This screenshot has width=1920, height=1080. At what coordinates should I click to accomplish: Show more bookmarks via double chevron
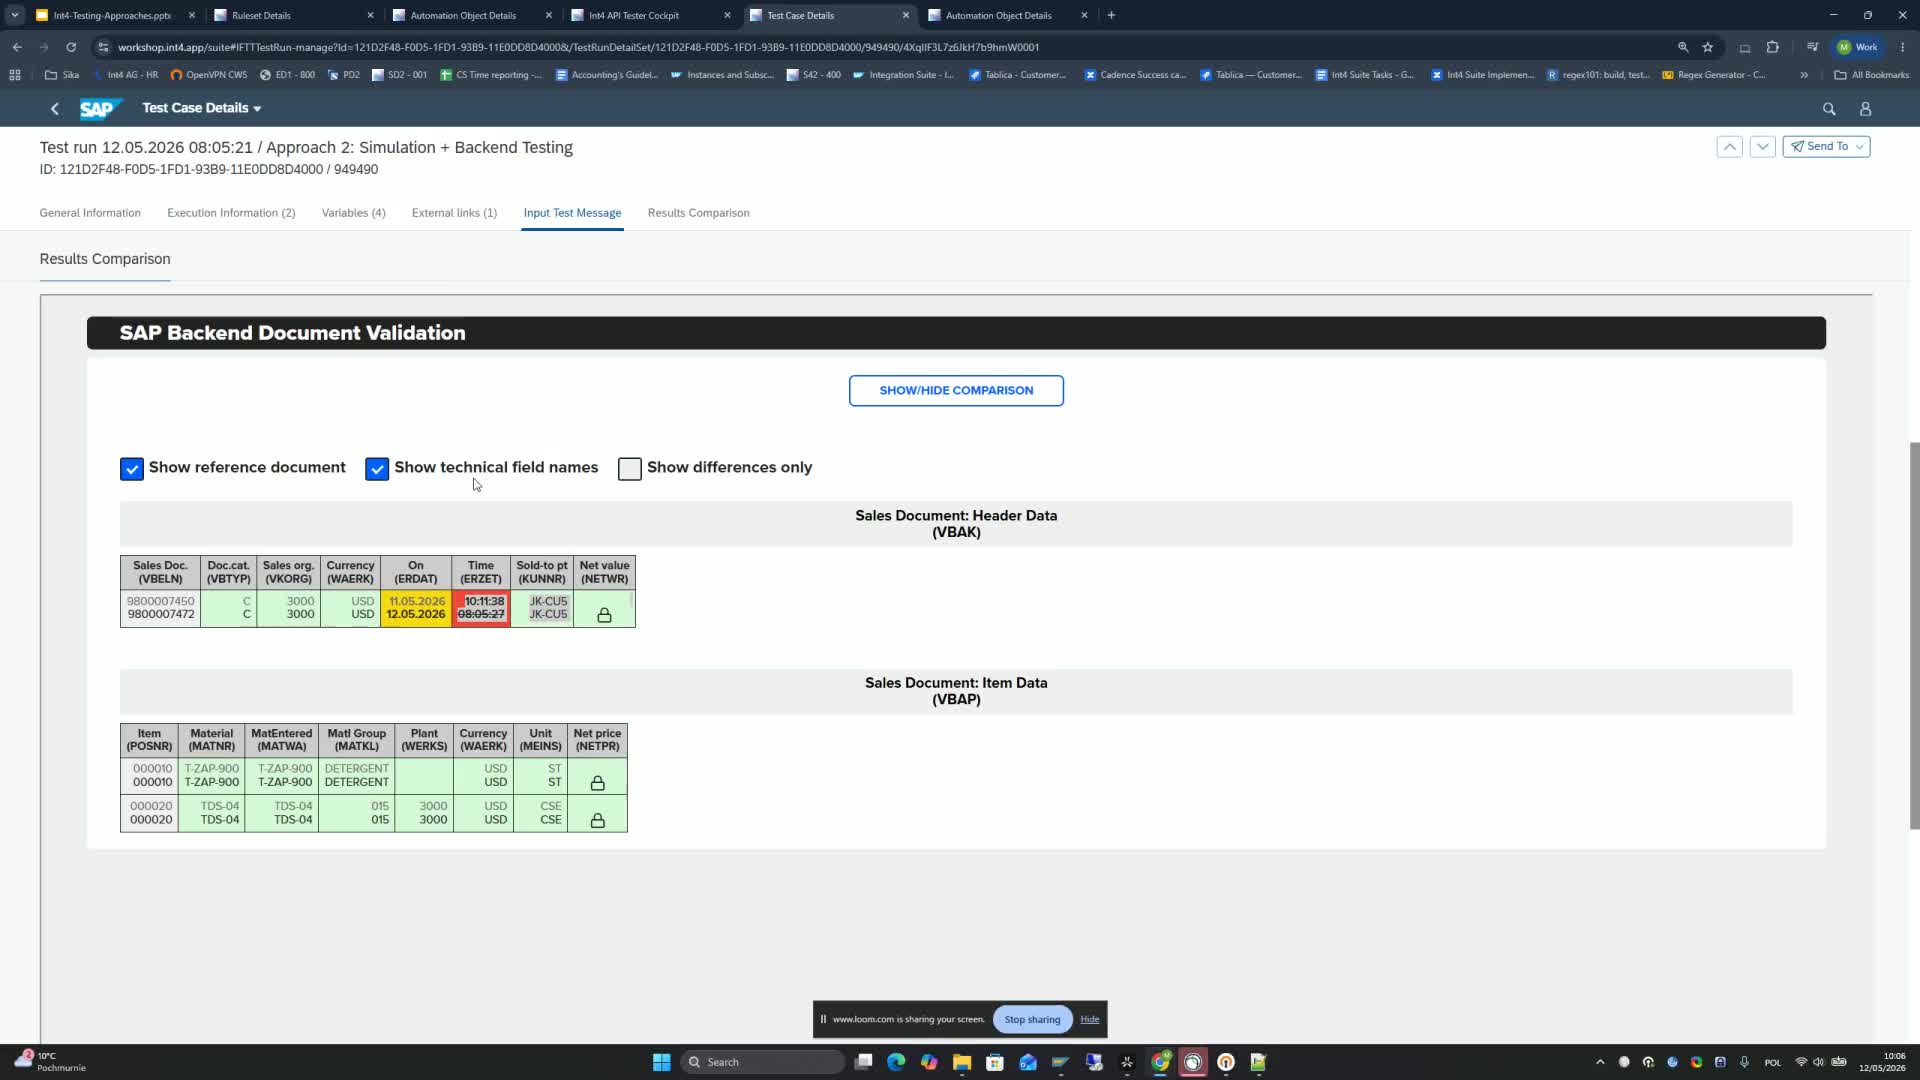point(1804,75)
